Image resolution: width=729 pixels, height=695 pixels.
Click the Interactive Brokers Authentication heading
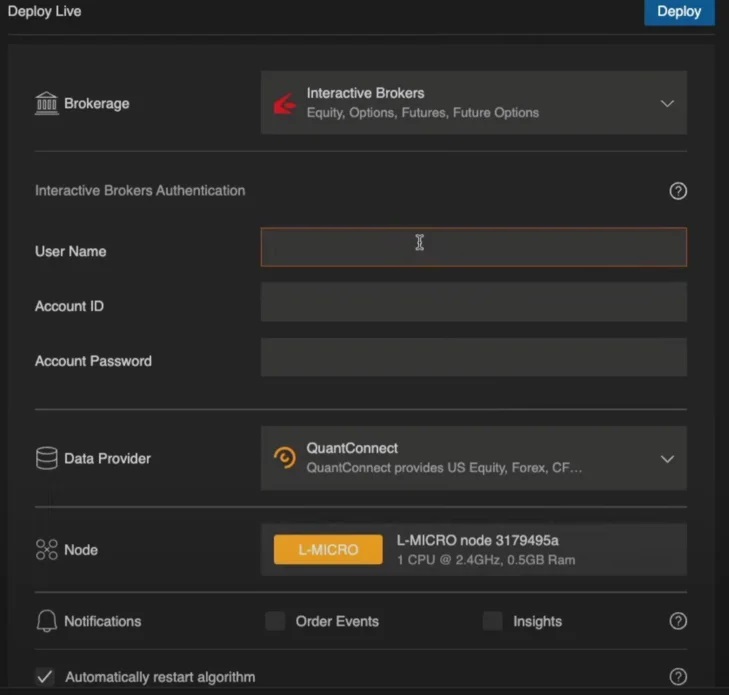[x=140, y=191]
